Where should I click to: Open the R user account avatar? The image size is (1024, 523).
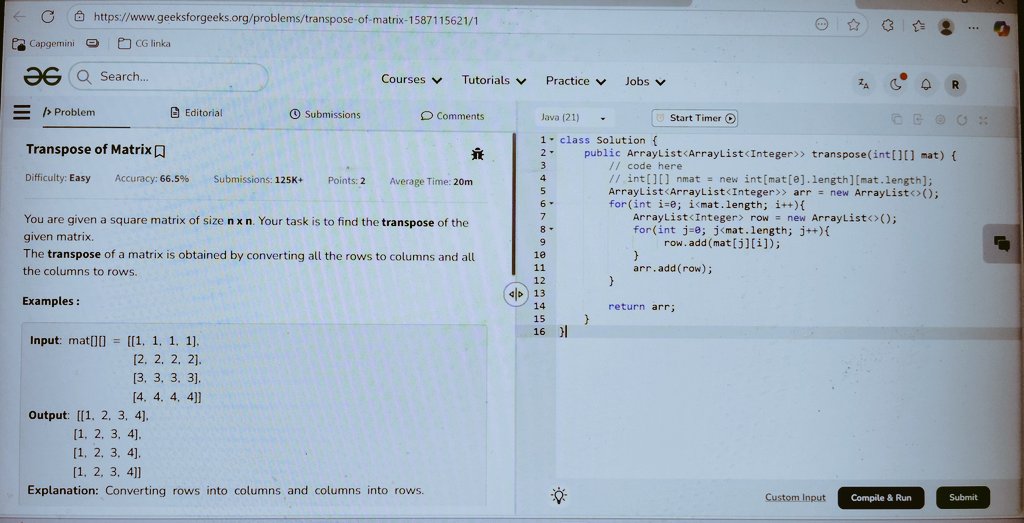[x=955, y=85]
